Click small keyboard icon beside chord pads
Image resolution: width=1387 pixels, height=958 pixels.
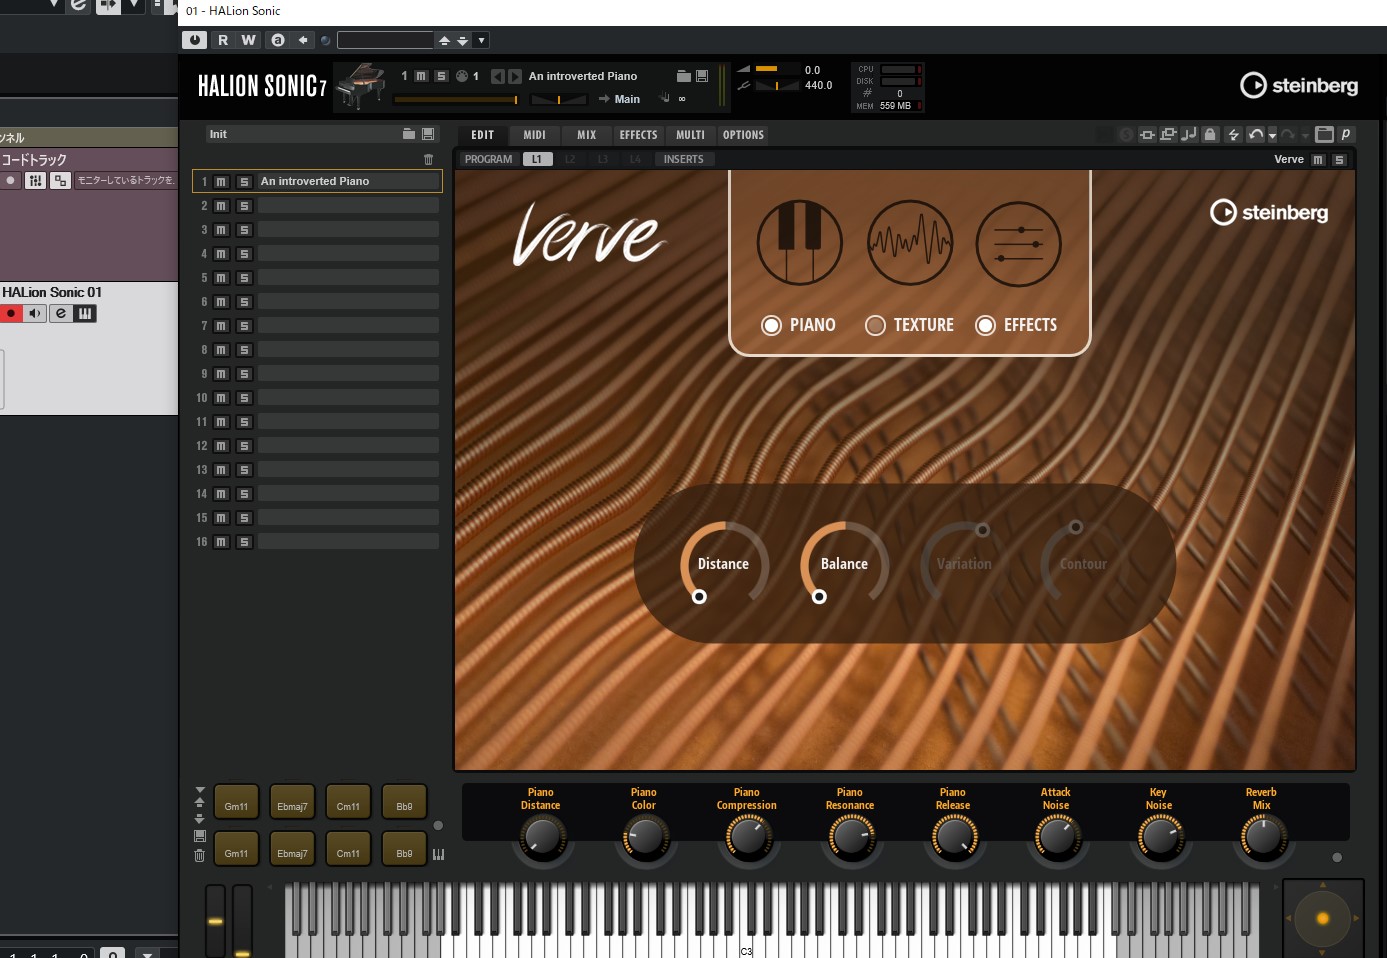click(438, 855)
